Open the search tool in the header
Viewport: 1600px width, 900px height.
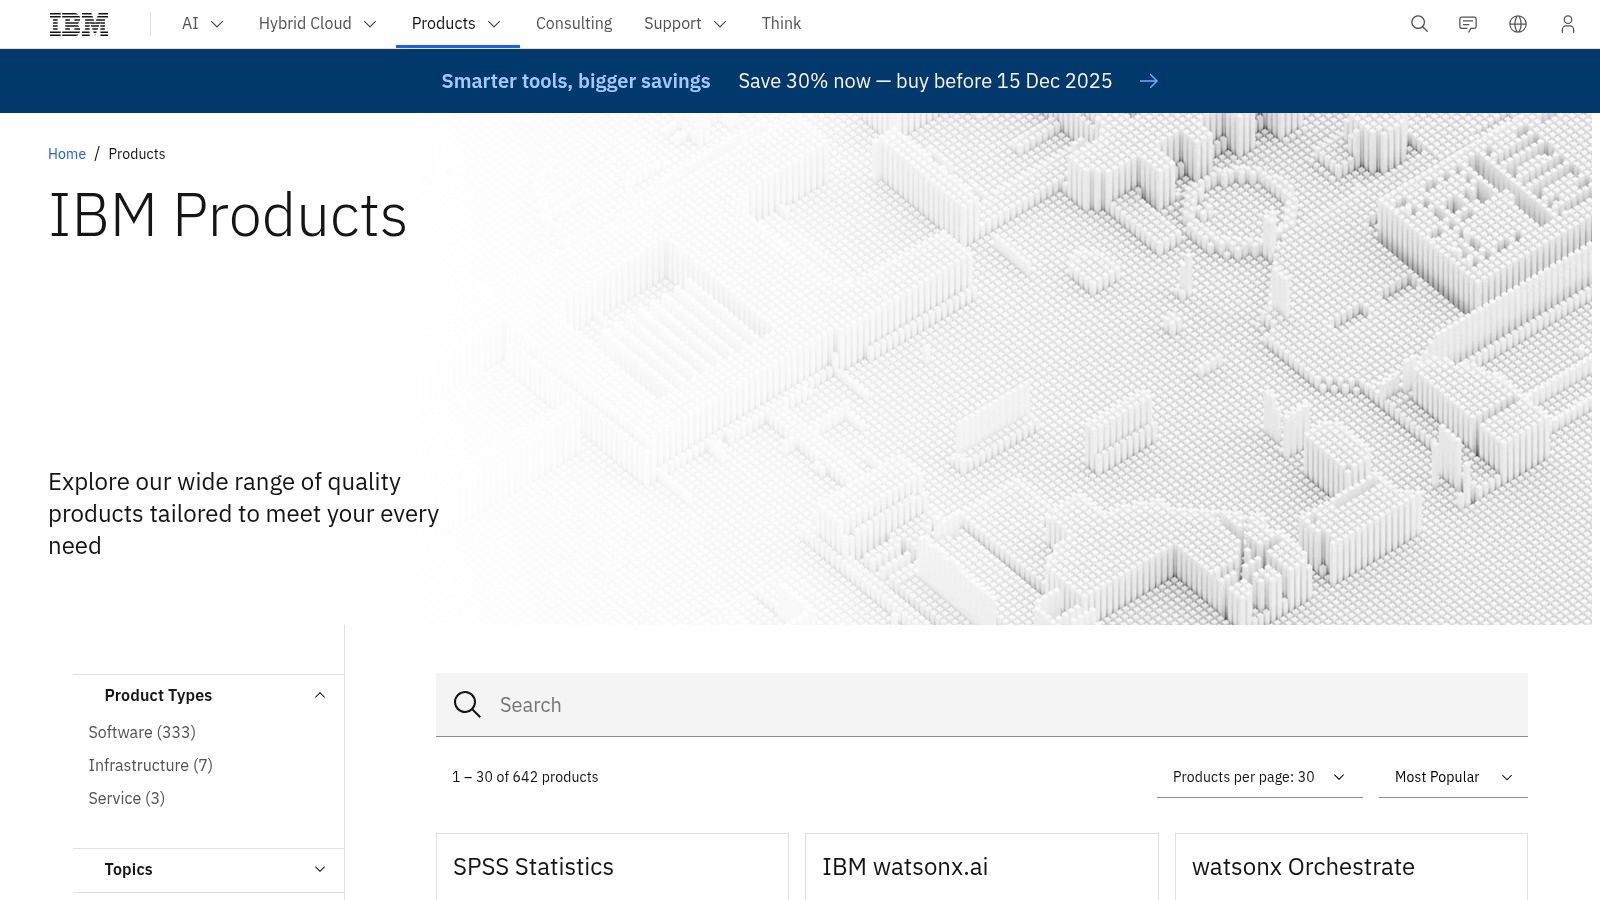pos(1419,23)
